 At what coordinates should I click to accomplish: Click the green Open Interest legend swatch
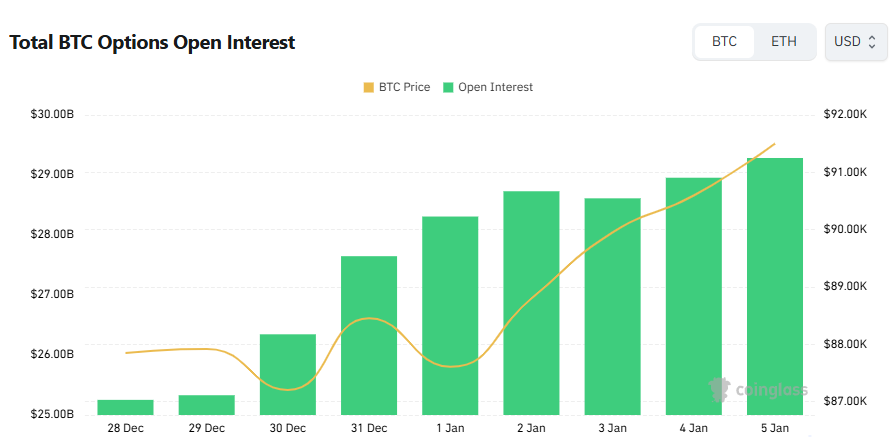click(448, 87)
